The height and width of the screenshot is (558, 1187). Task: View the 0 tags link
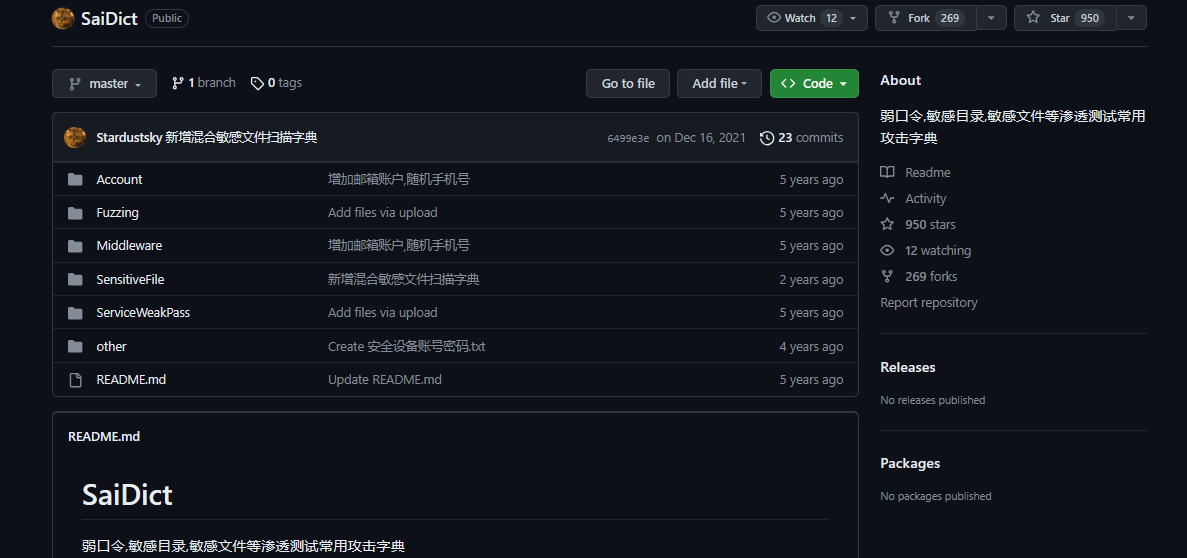[276, 83]
